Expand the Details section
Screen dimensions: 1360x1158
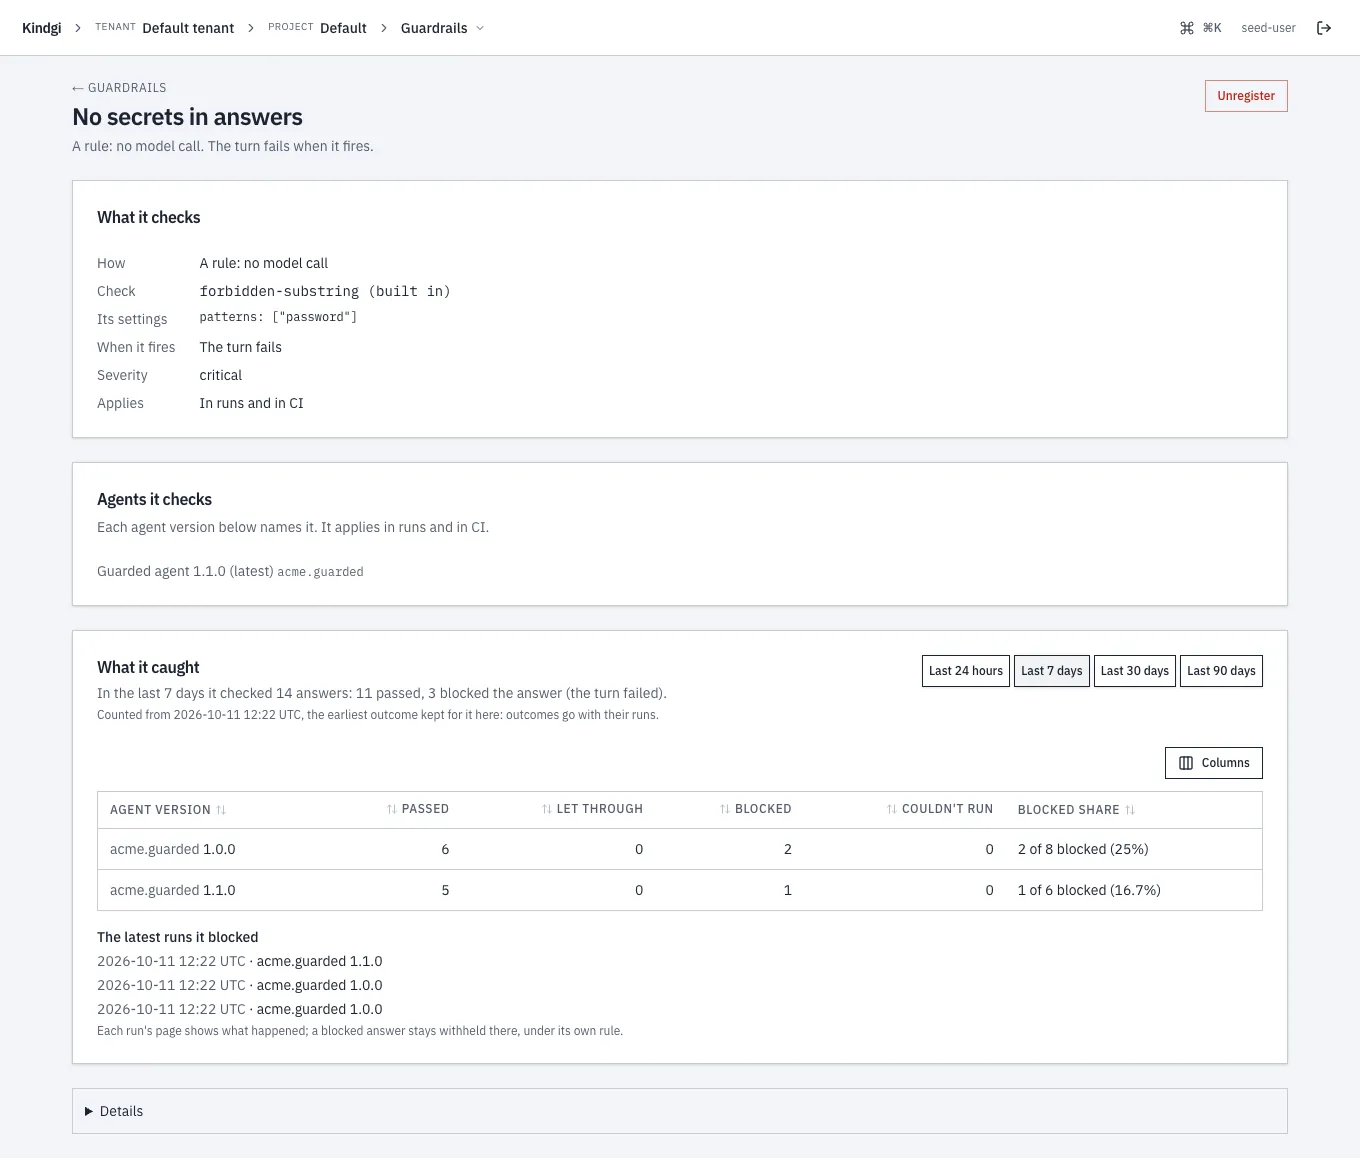tap(680, 1111)
